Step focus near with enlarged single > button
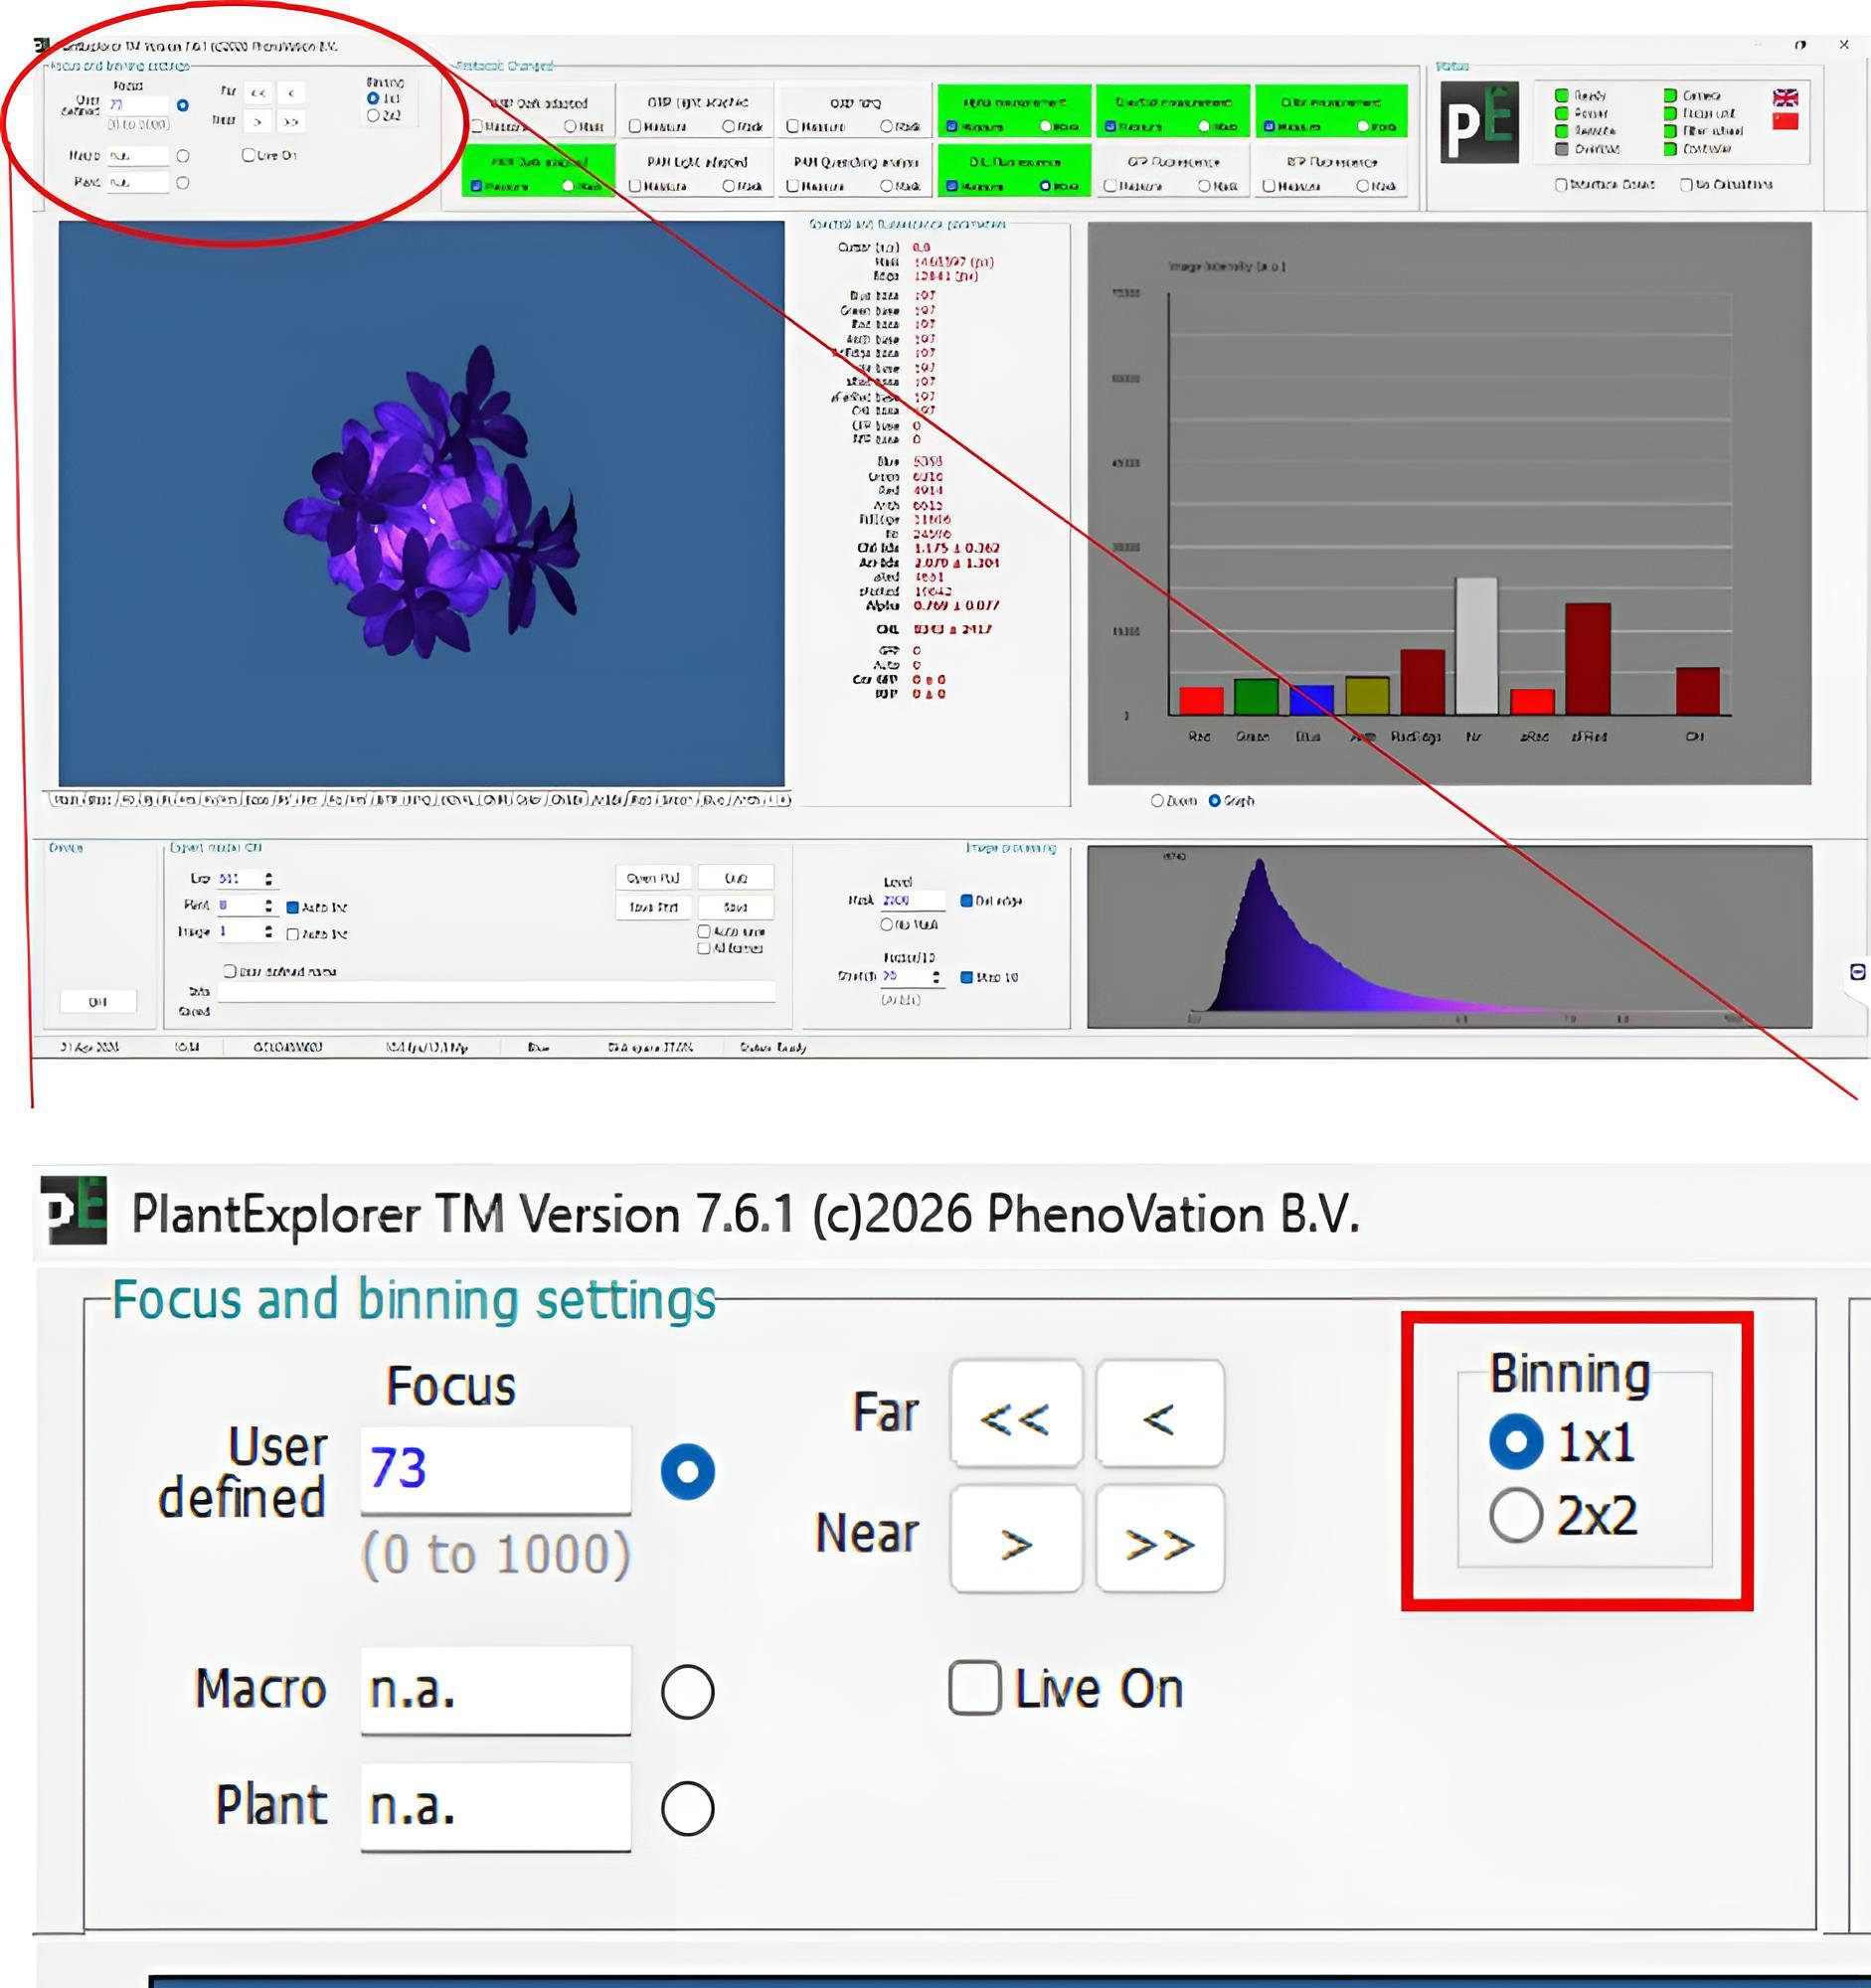The height and width of the screenshot is (1988, 1871). point(1015,1539)
